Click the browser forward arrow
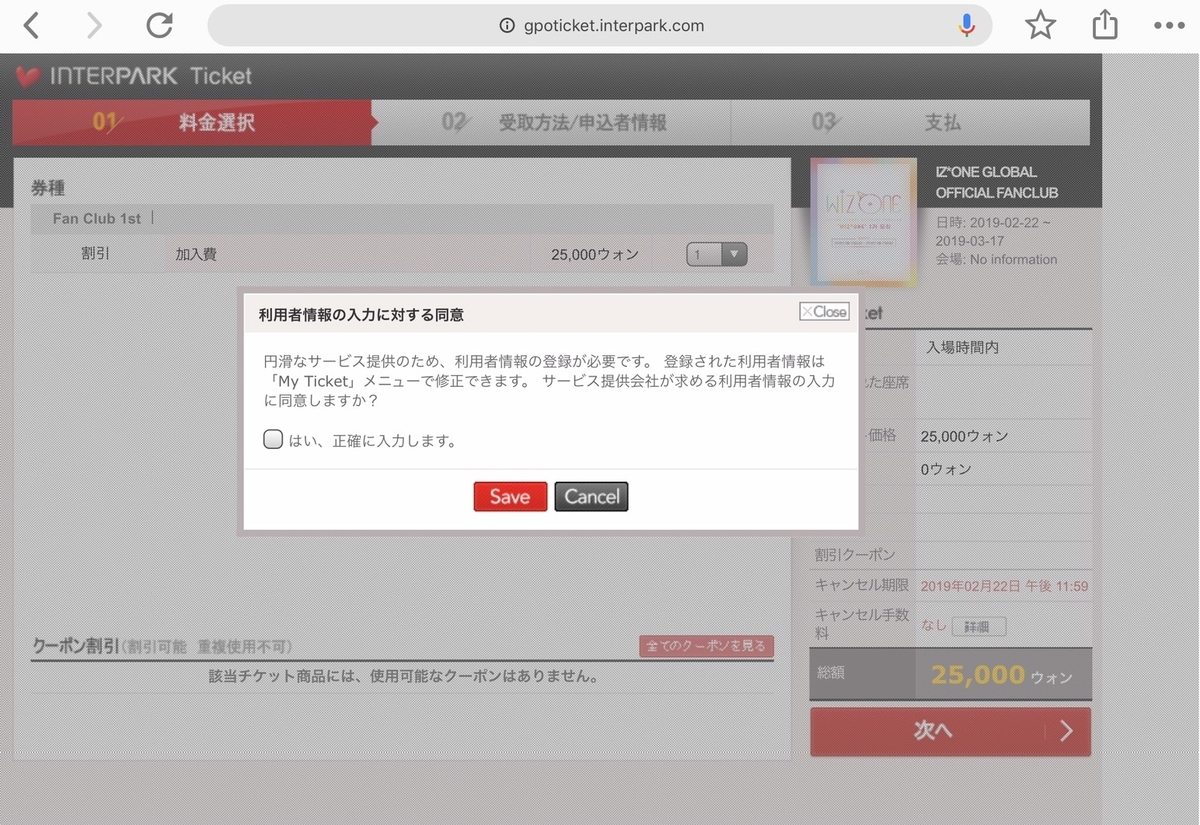The width and height of the screenshot is (1200, 825). point(94,26)
